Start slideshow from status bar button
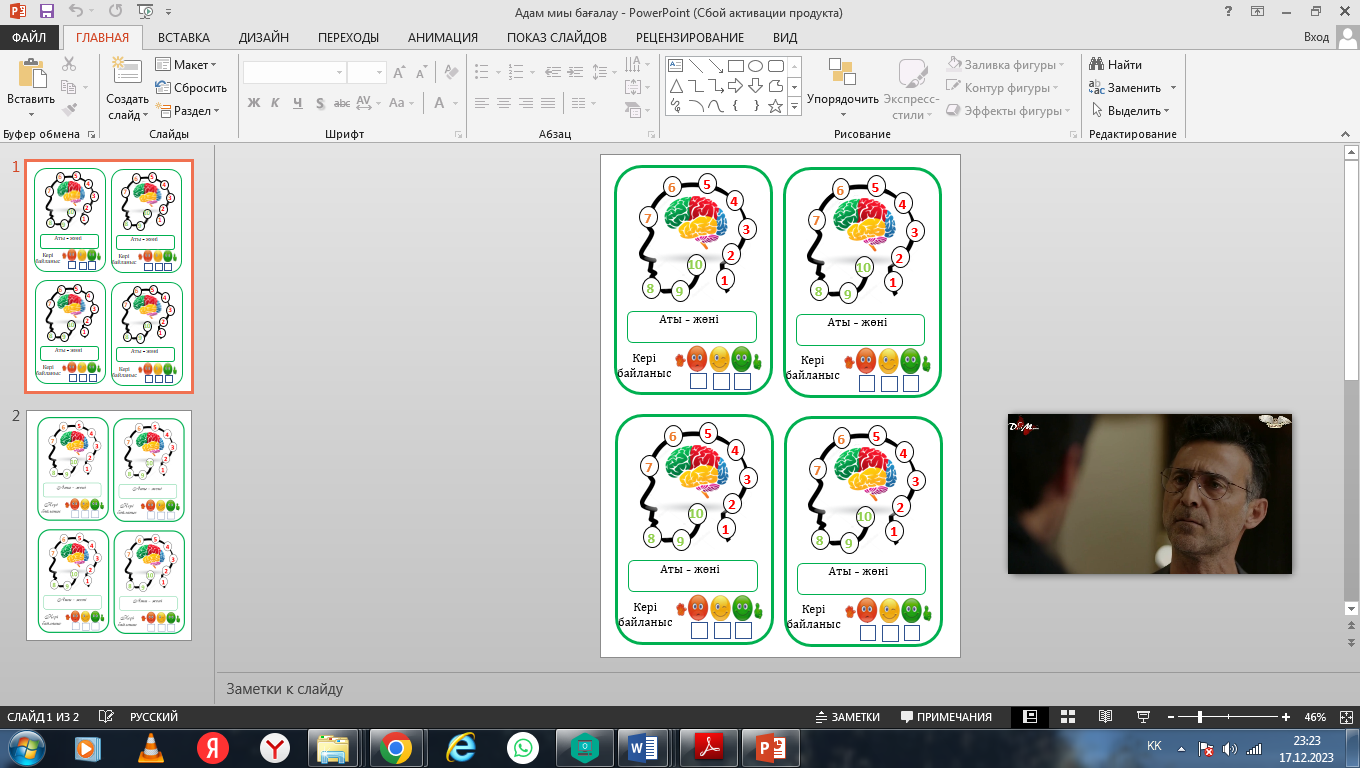Viewport: 1360px width, 768px height. 1143,717
